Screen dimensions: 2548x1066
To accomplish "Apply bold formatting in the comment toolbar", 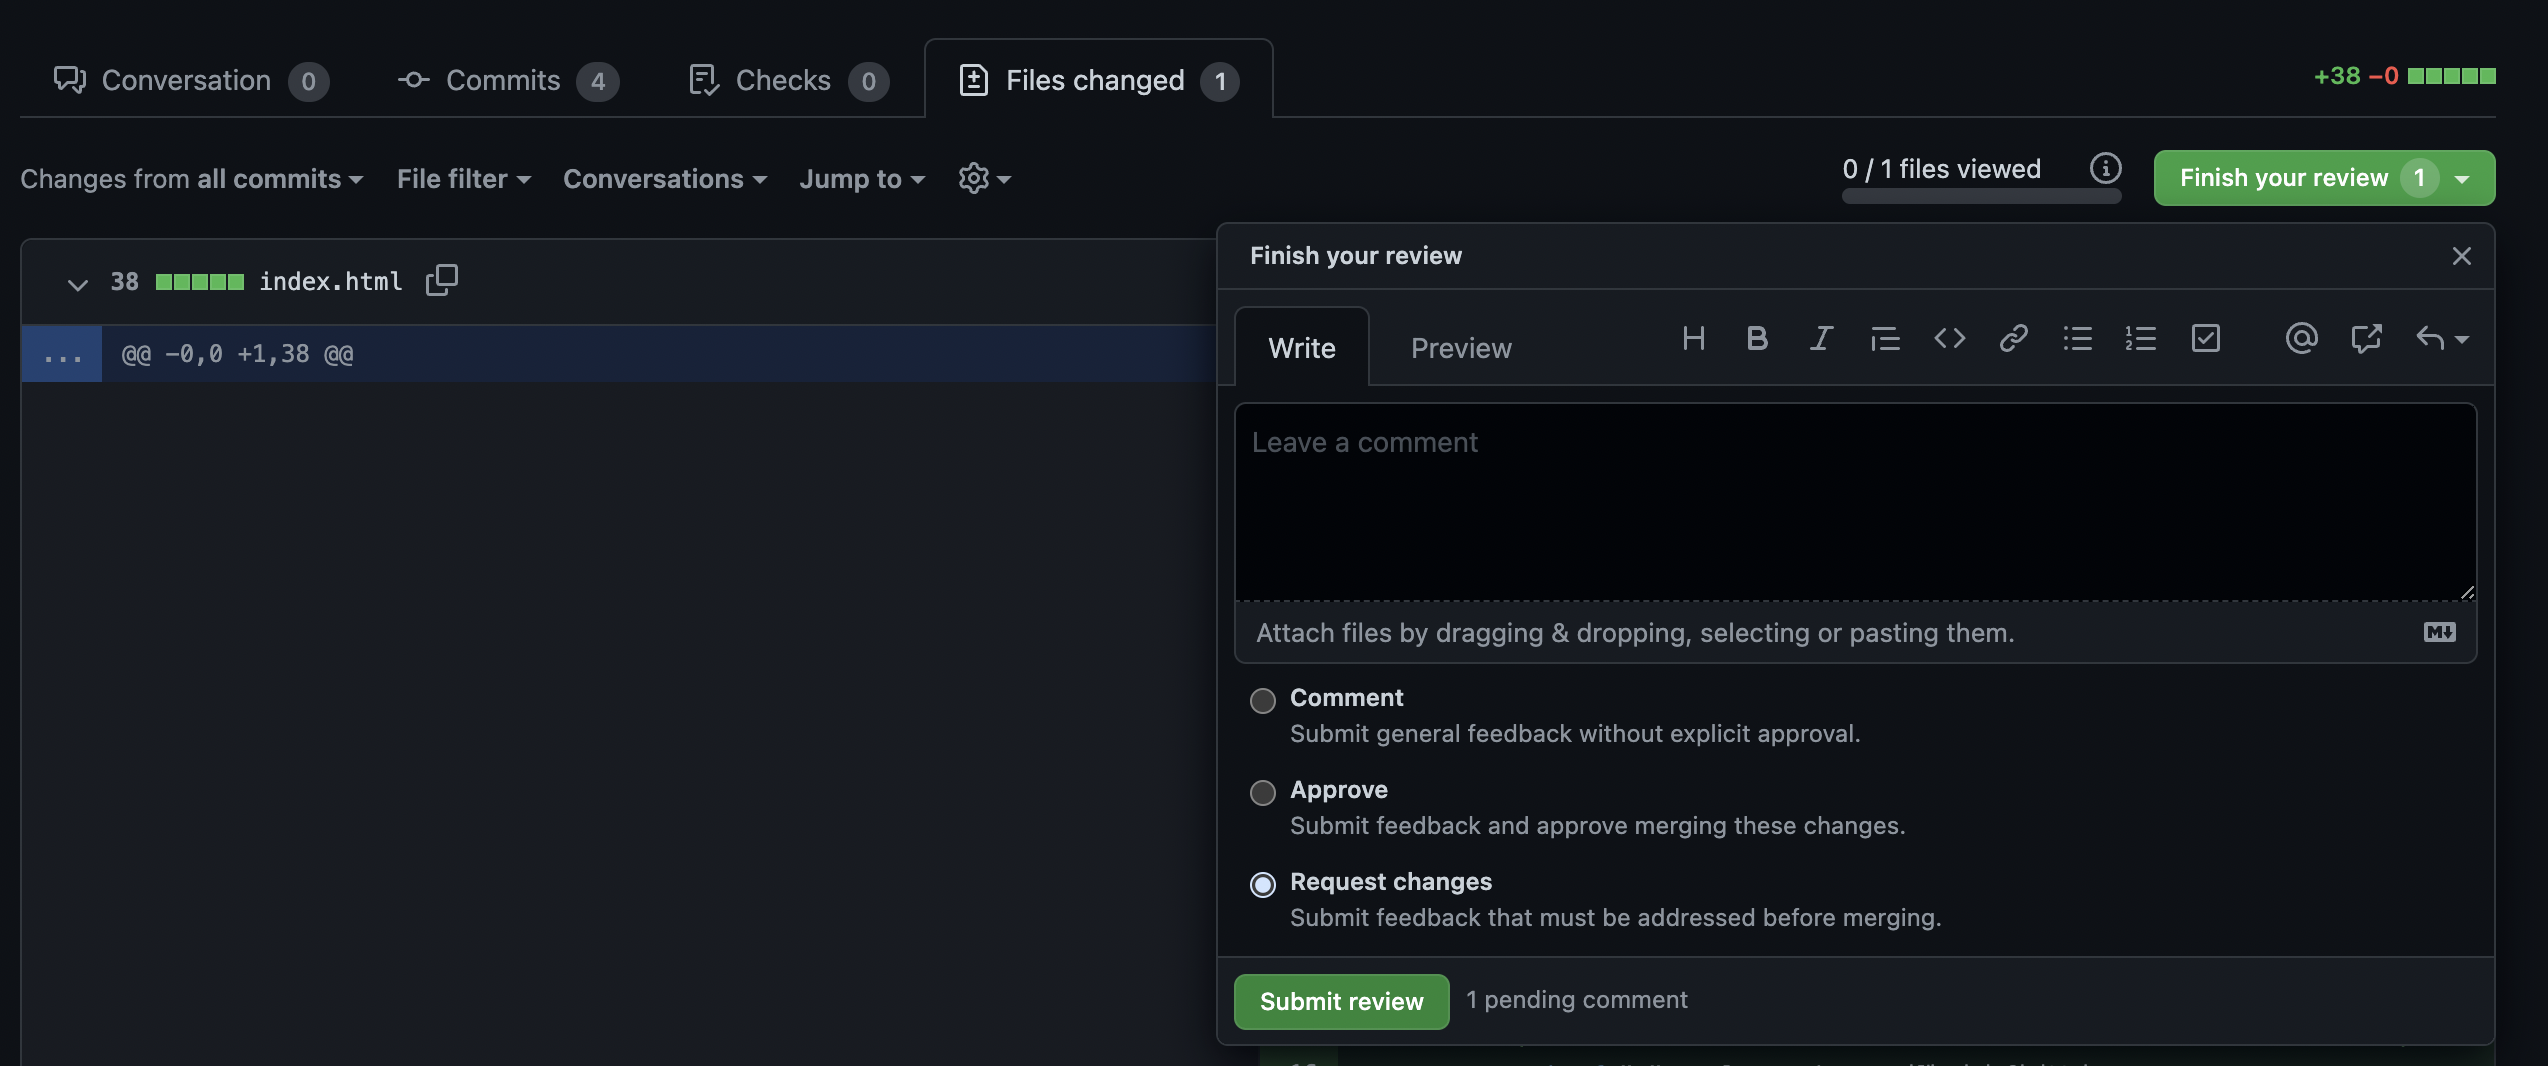I will point(1756,339).
